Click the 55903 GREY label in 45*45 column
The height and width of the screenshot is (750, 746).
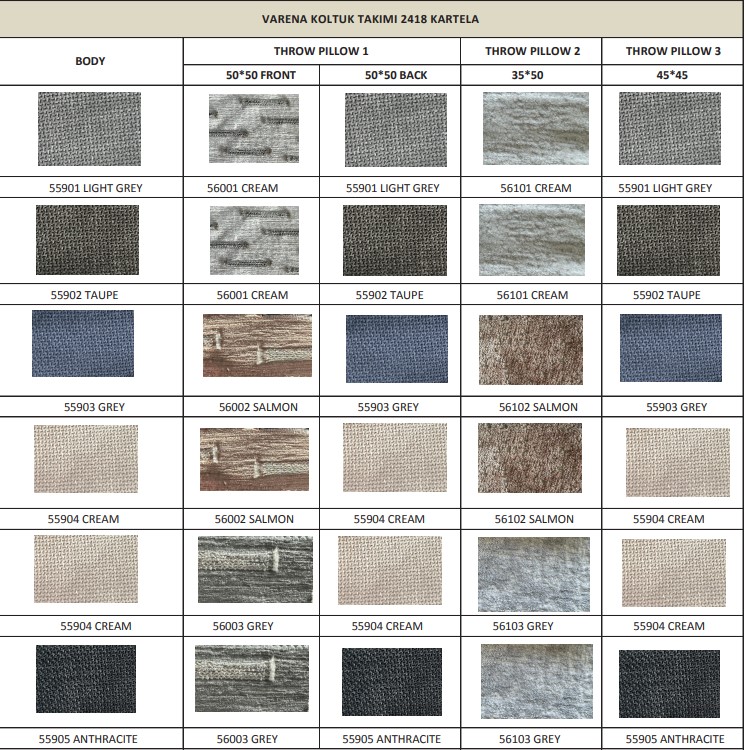[x=672, y=407]
